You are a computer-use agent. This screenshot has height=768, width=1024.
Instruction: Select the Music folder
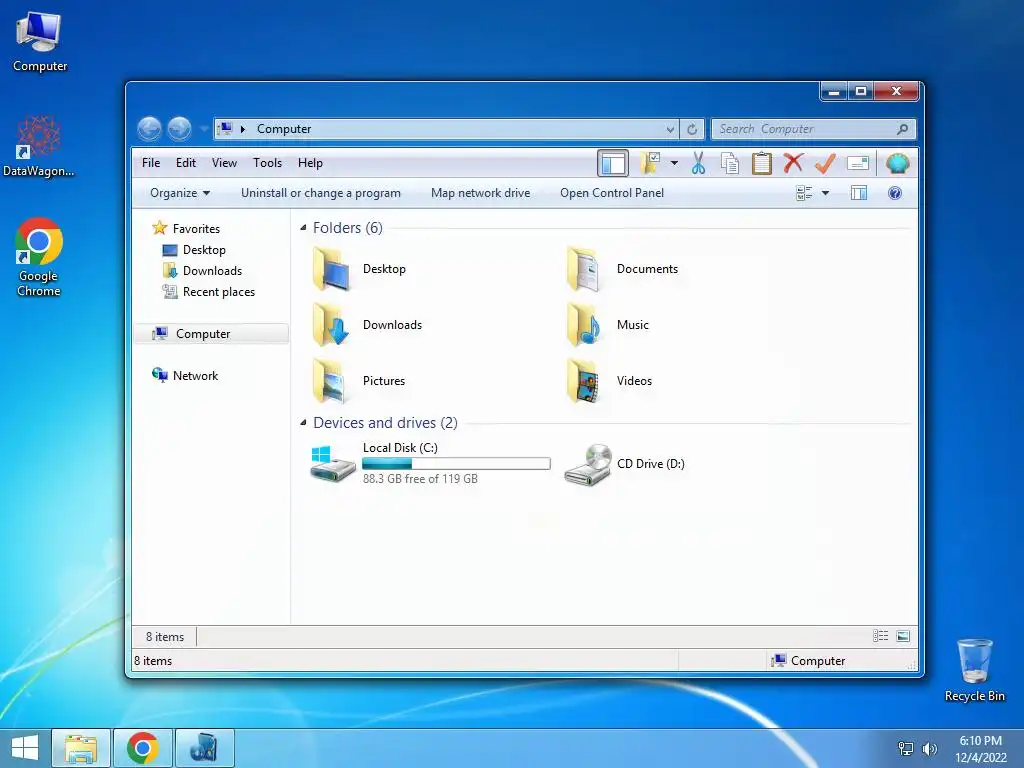[608, 325]
